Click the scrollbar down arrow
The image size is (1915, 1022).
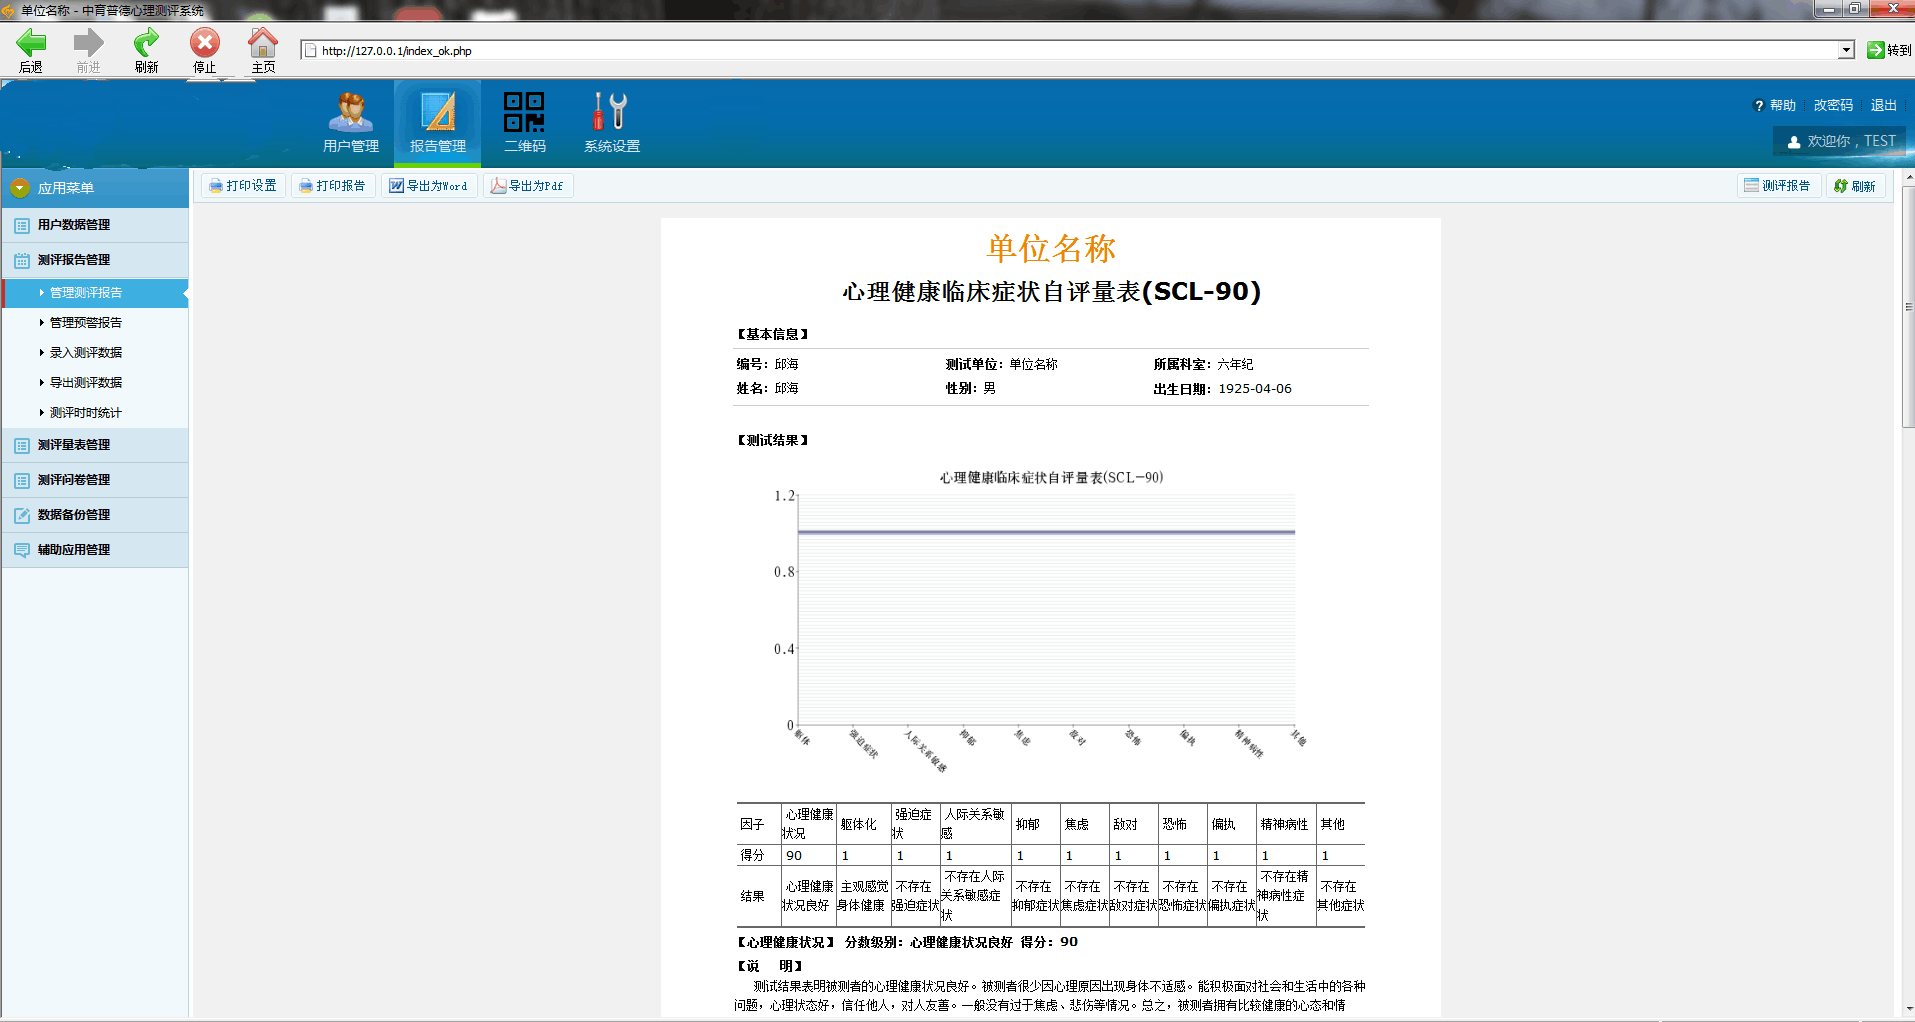[x=1908, y=1009]
